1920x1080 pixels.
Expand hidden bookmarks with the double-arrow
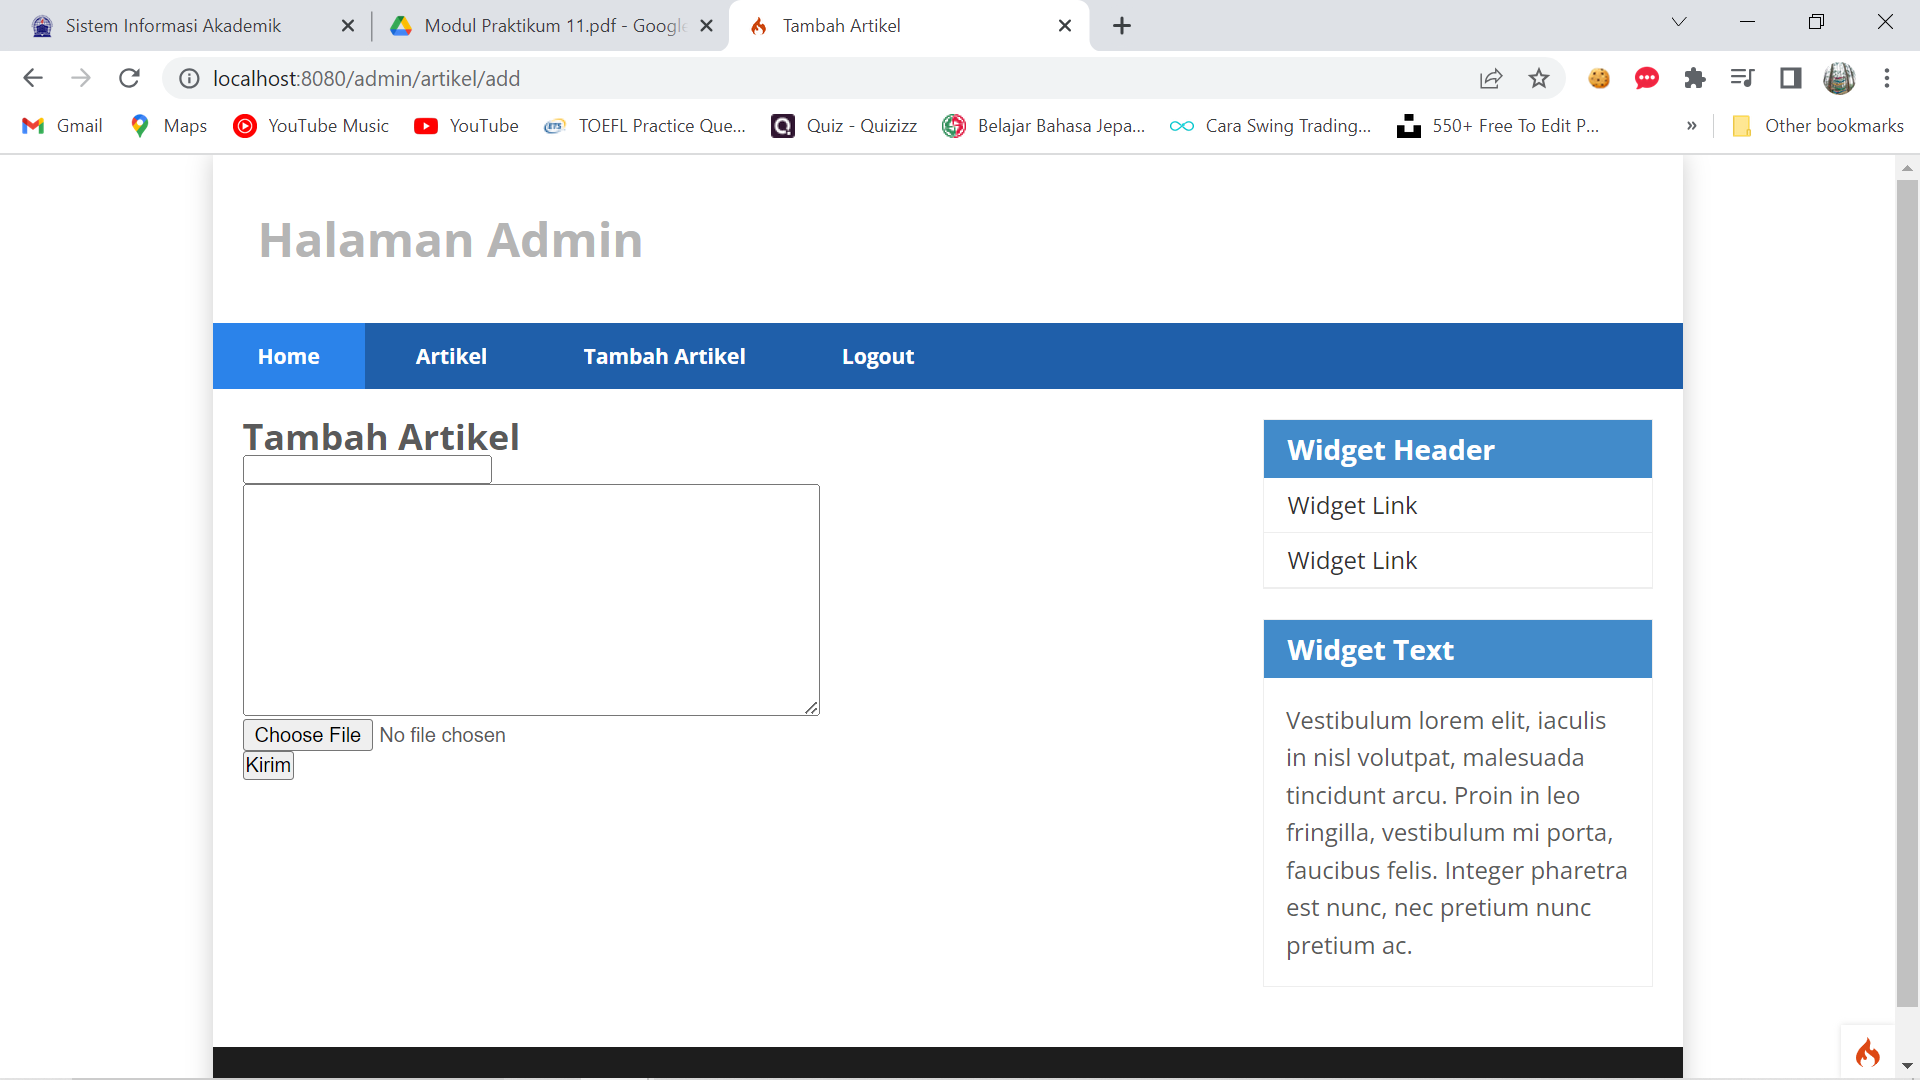[1692, 126]
